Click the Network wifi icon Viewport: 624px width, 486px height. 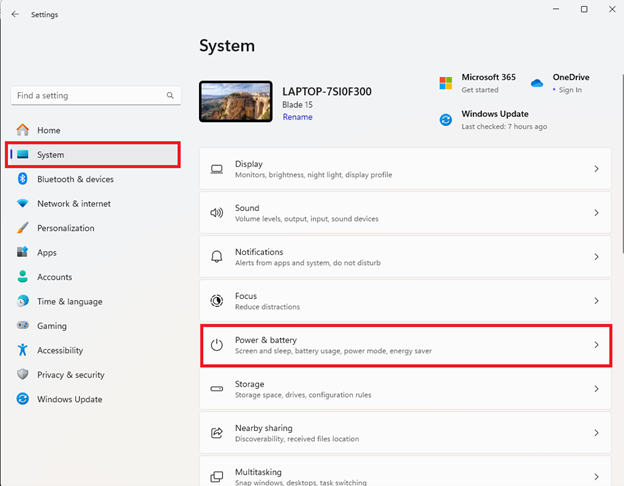pos(23,203)
